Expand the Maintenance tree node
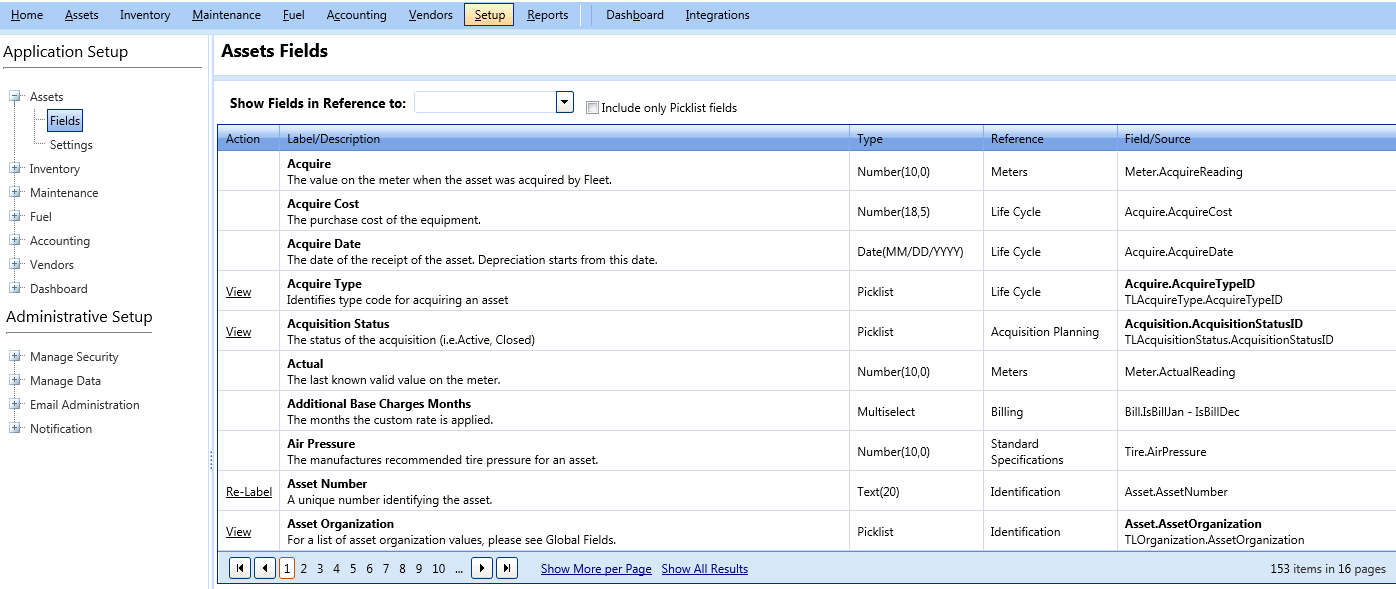The image size is (1396, 589). (15, 193)
